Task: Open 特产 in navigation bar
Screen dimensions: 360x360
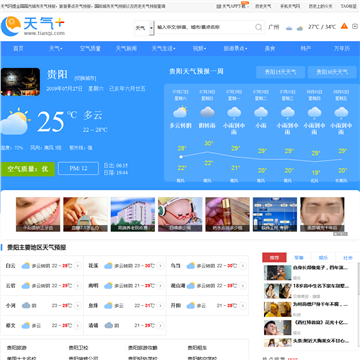Action: click(x=306, y=49)
